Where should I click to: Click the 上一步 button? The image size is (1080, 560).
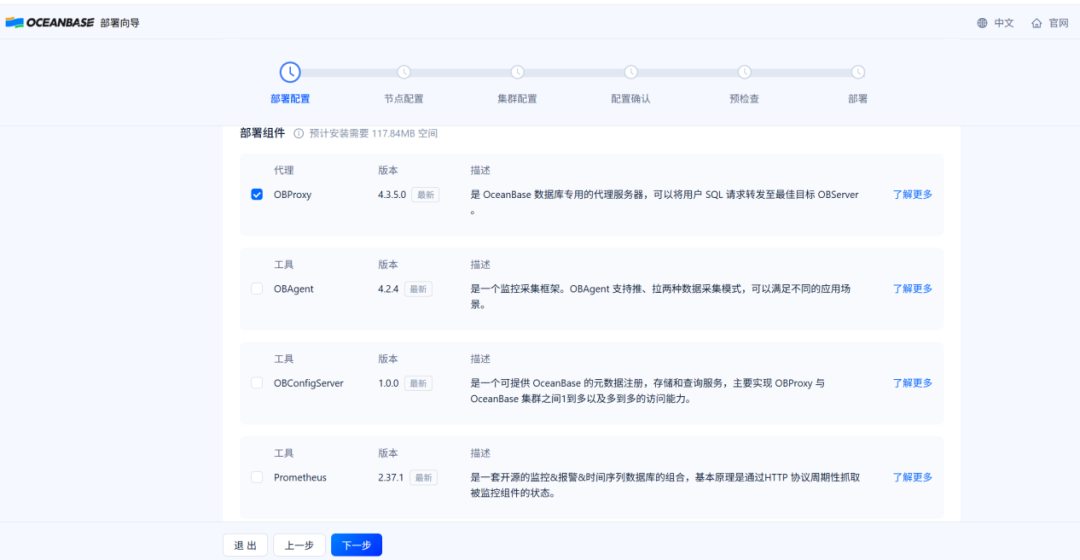click(x=300, y=545)
